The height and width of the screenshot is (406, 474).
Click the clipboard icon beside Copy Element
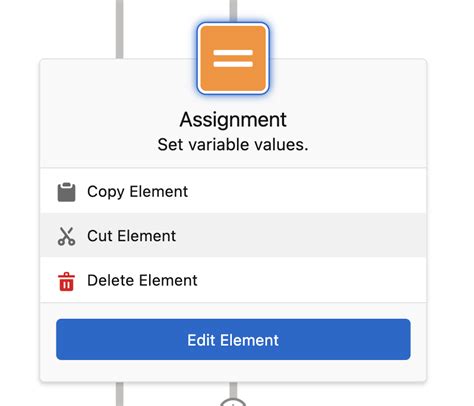point(66,192)
